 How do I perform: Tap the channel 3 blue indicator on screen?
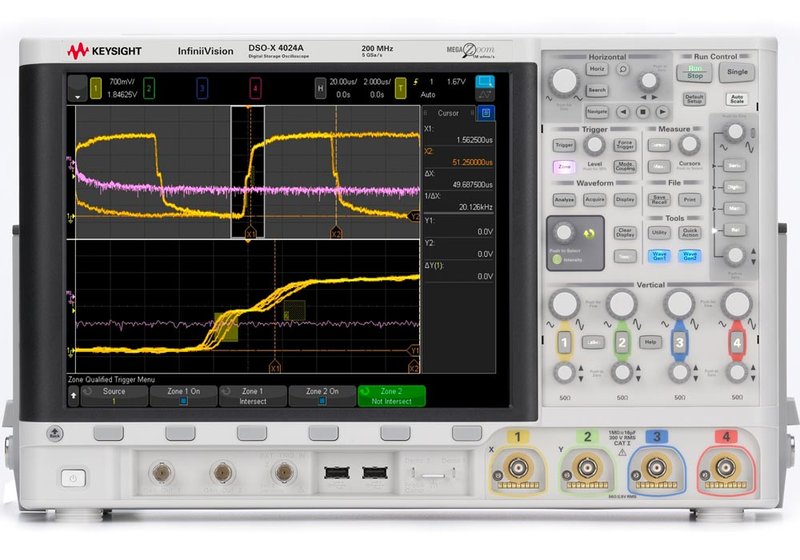click(202, 88)
